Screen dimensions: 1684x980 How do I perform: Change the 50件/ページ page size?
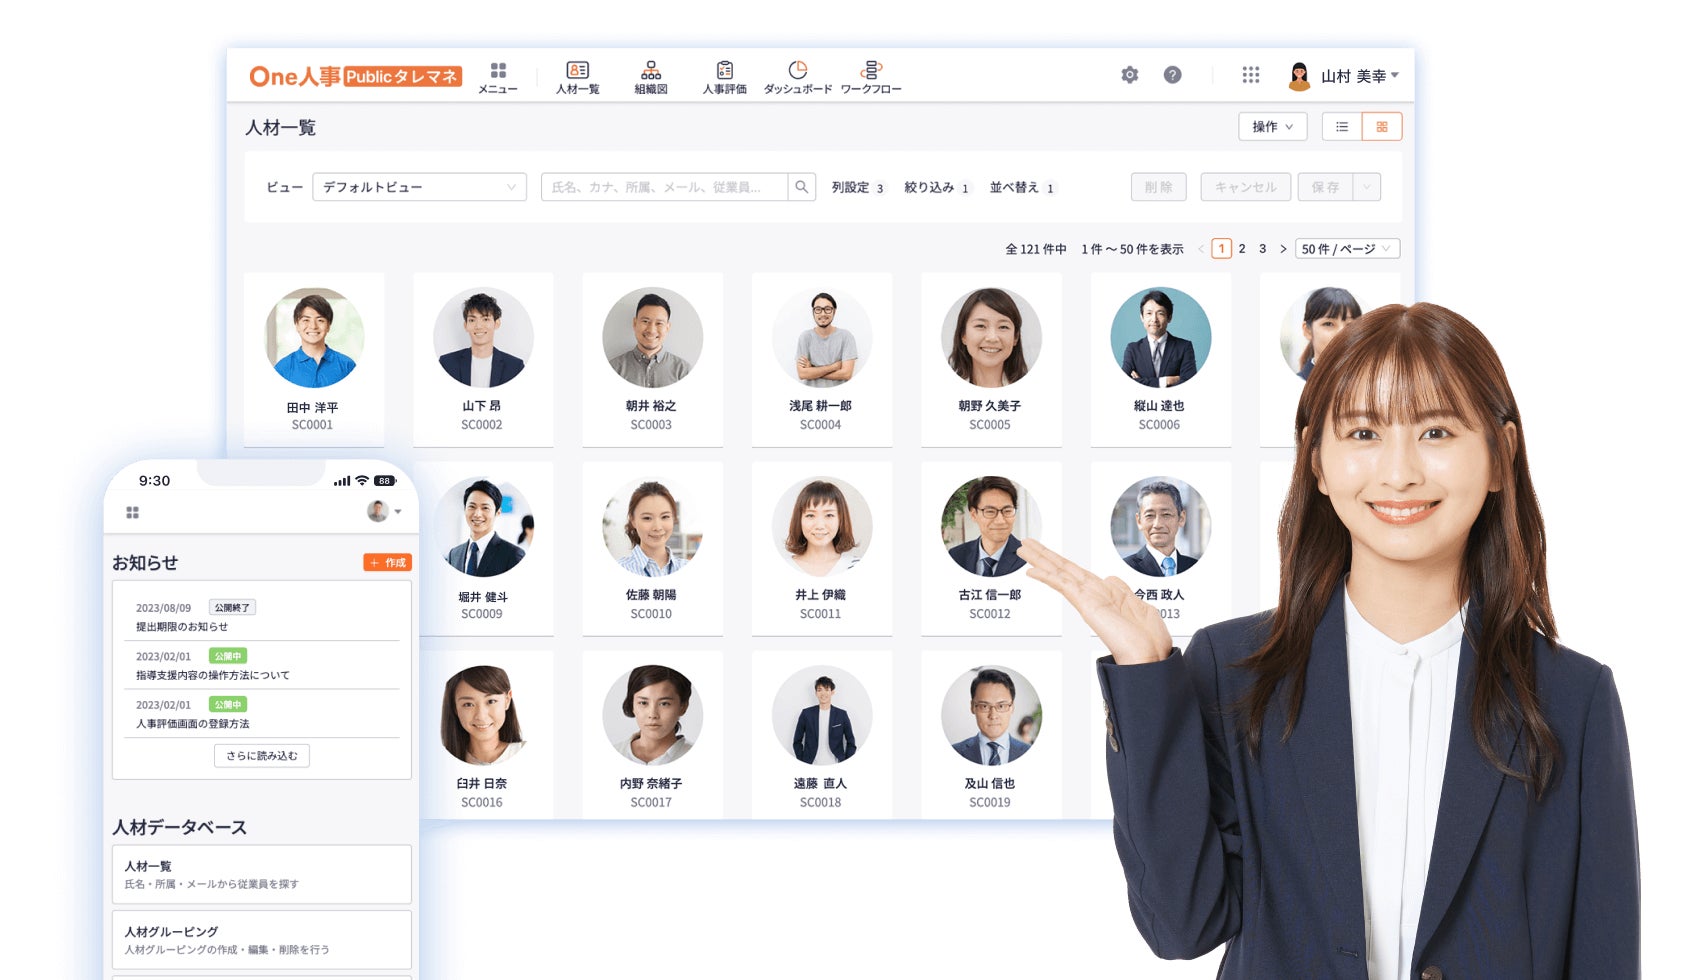(1347, 249)
